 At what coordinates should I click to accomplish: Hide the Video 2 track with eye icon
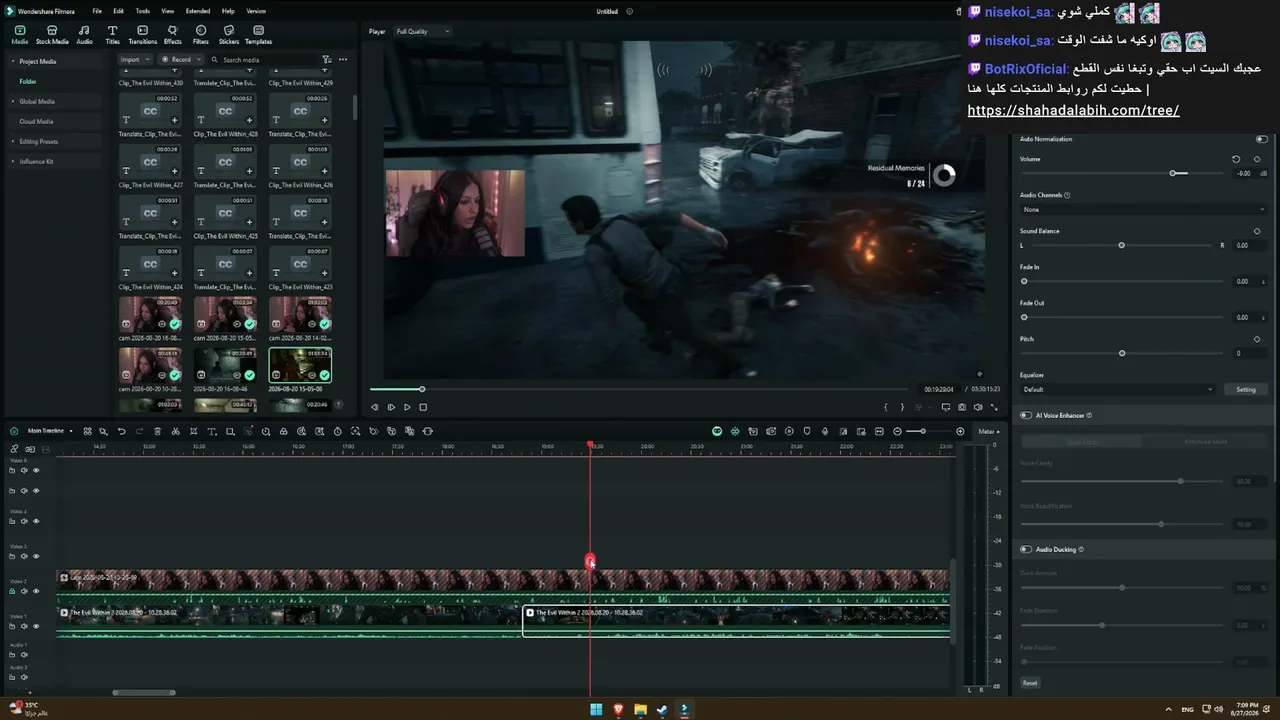pyautogui.click(x=36, y=591)
